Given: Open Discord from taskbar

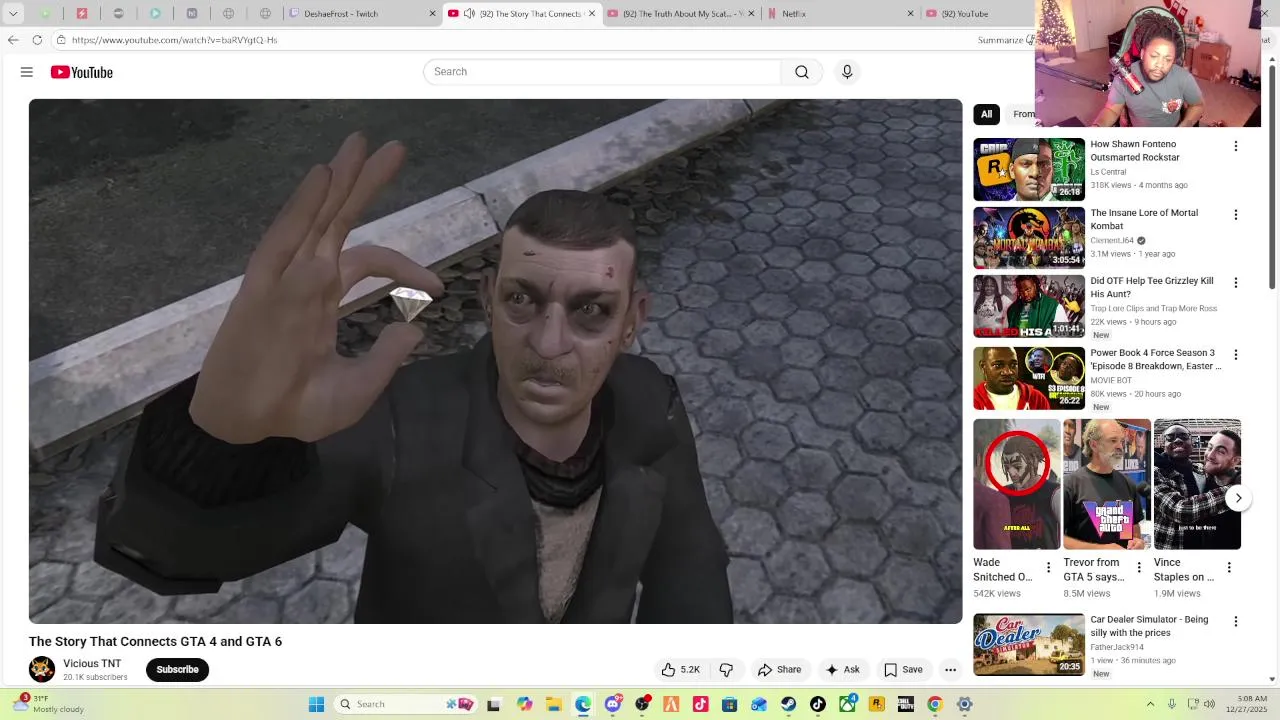Looking at the screenshot, I should point(613,704).
